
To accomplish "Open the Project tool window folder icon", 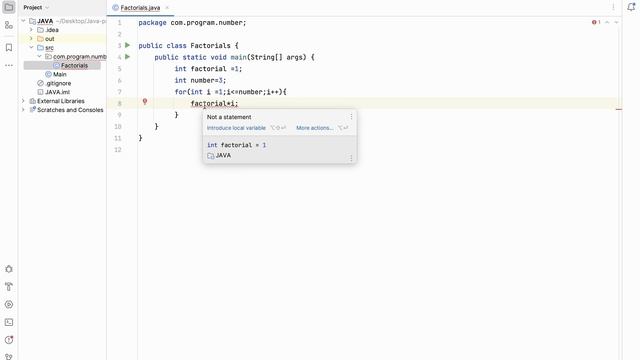I will 9,7.
